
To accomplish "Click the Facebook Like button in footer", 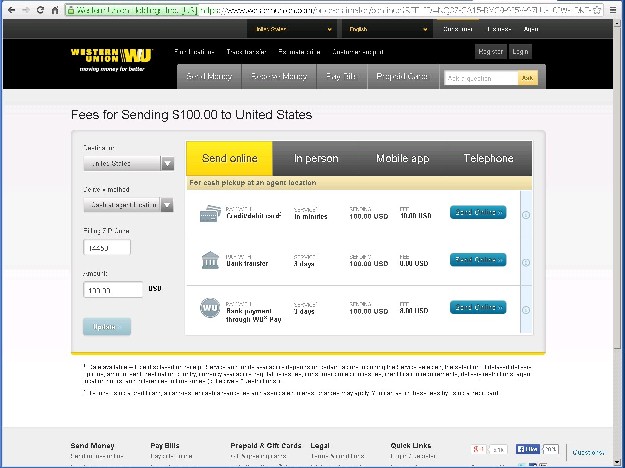I will click(528, 449).
